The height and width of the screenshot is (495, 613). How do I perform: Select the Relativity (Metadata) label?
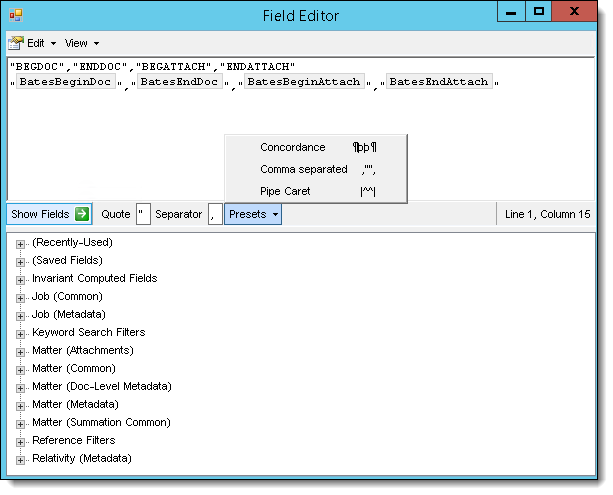pos(82,458)
